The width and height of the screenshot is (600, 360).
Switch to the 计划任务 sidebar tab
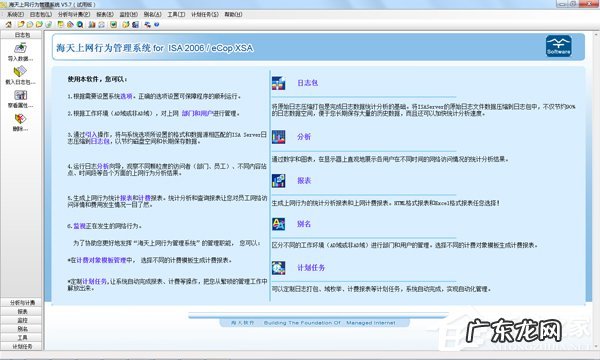(x=22, y=347)
